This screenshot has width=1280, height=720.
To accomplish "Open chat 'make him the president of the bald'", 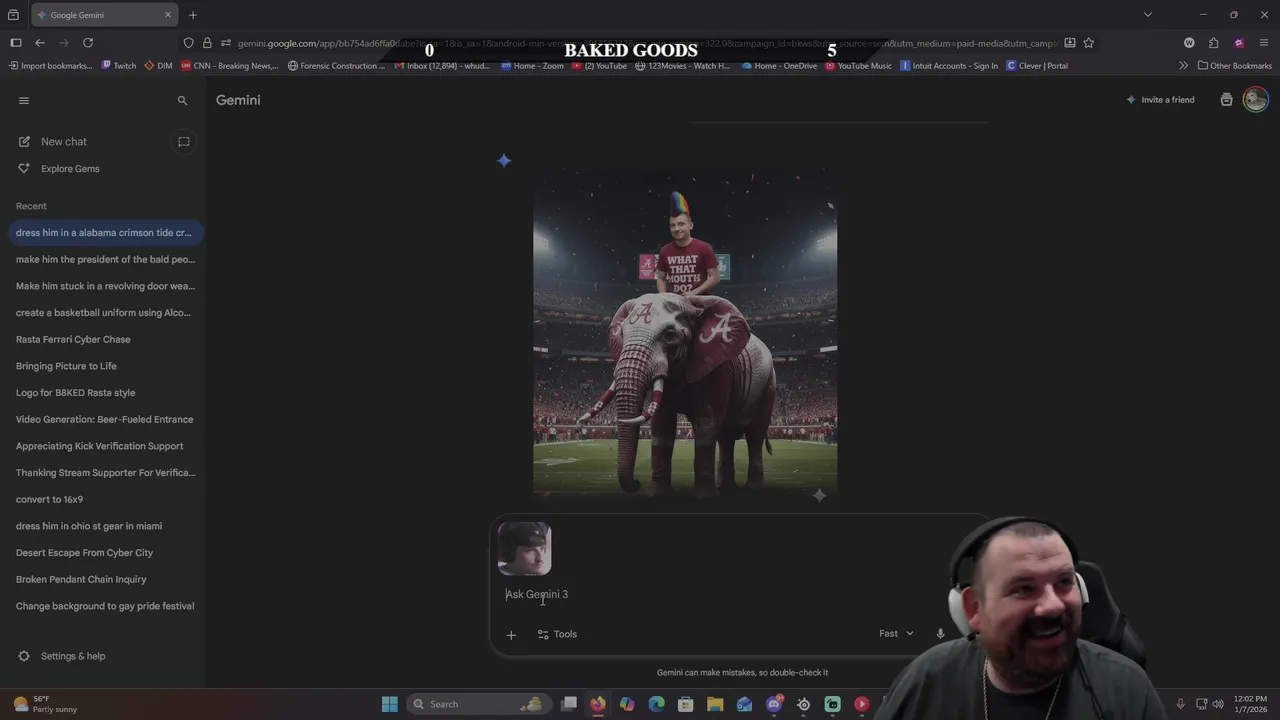I will 104,259.
